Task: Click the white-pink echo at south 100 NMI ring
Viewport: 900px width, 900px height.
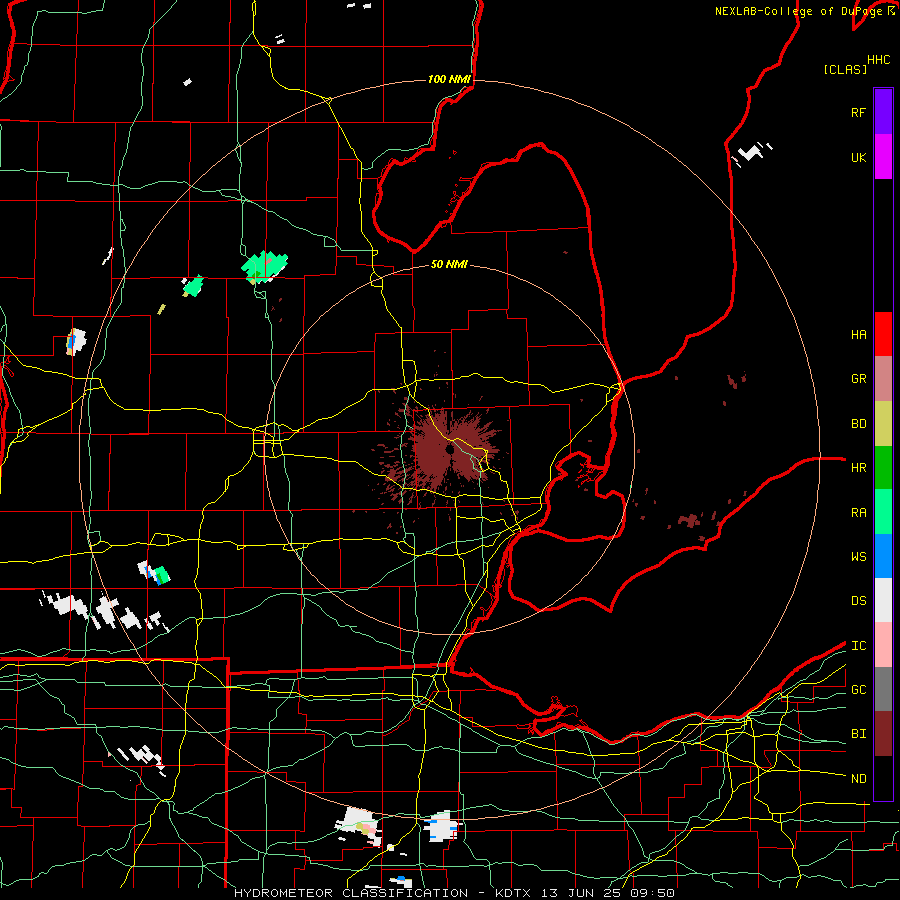Action: pyautogui.click(x=360, y=825)
